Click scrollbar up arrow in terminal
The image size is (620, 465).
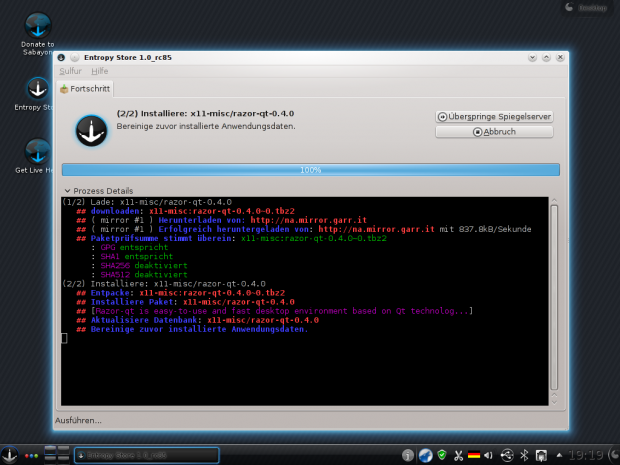(554, 200)
